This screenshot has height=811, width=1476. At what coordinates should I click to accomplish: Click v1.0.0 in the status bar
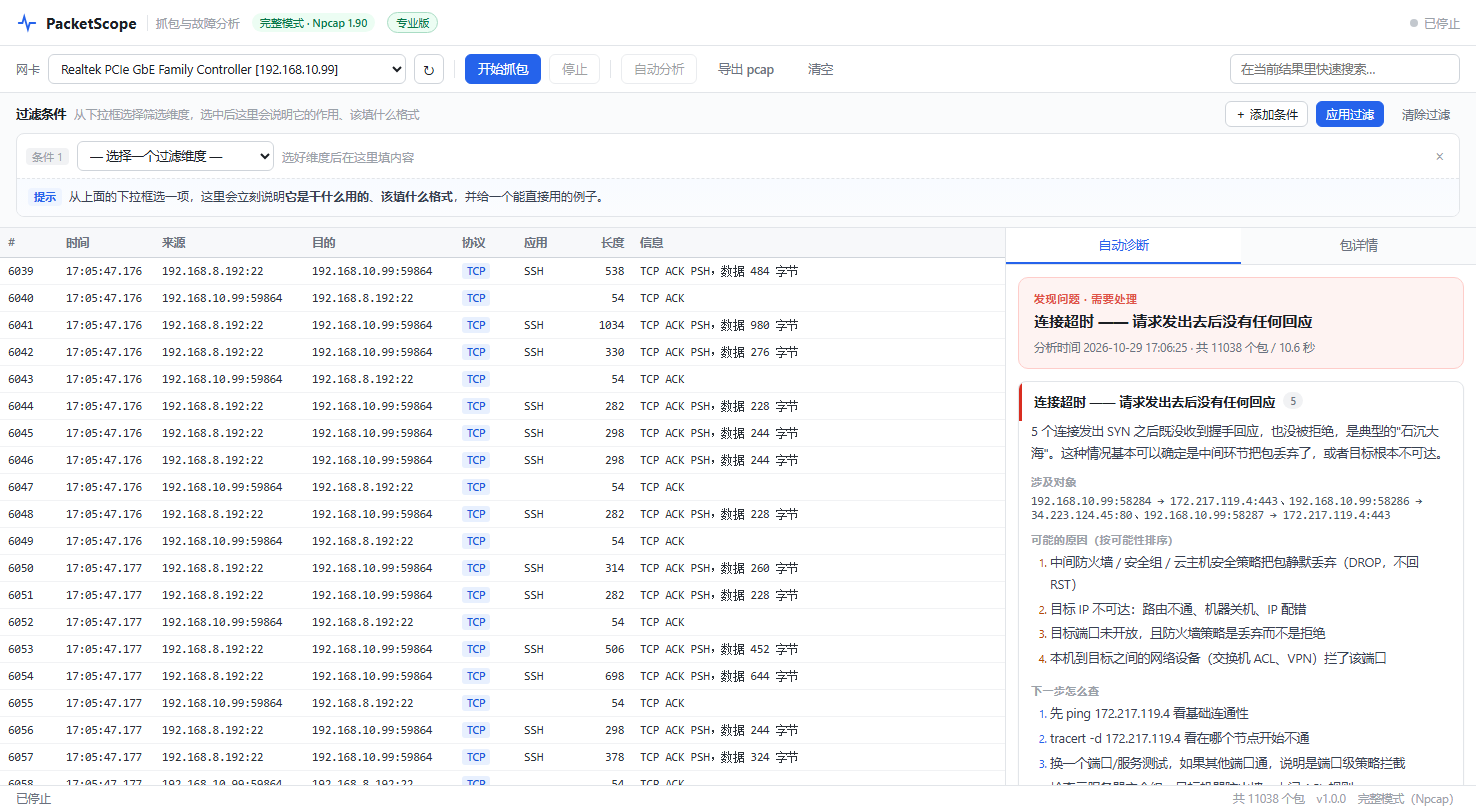pos(1331,799)
